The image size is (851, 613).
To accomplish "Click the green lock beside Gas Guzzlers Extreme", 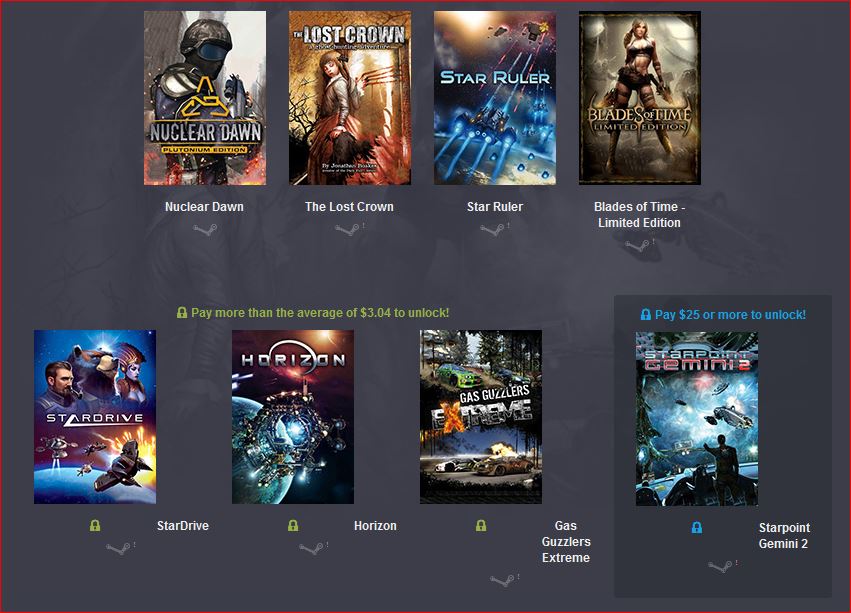I will (x=481, y=526).
